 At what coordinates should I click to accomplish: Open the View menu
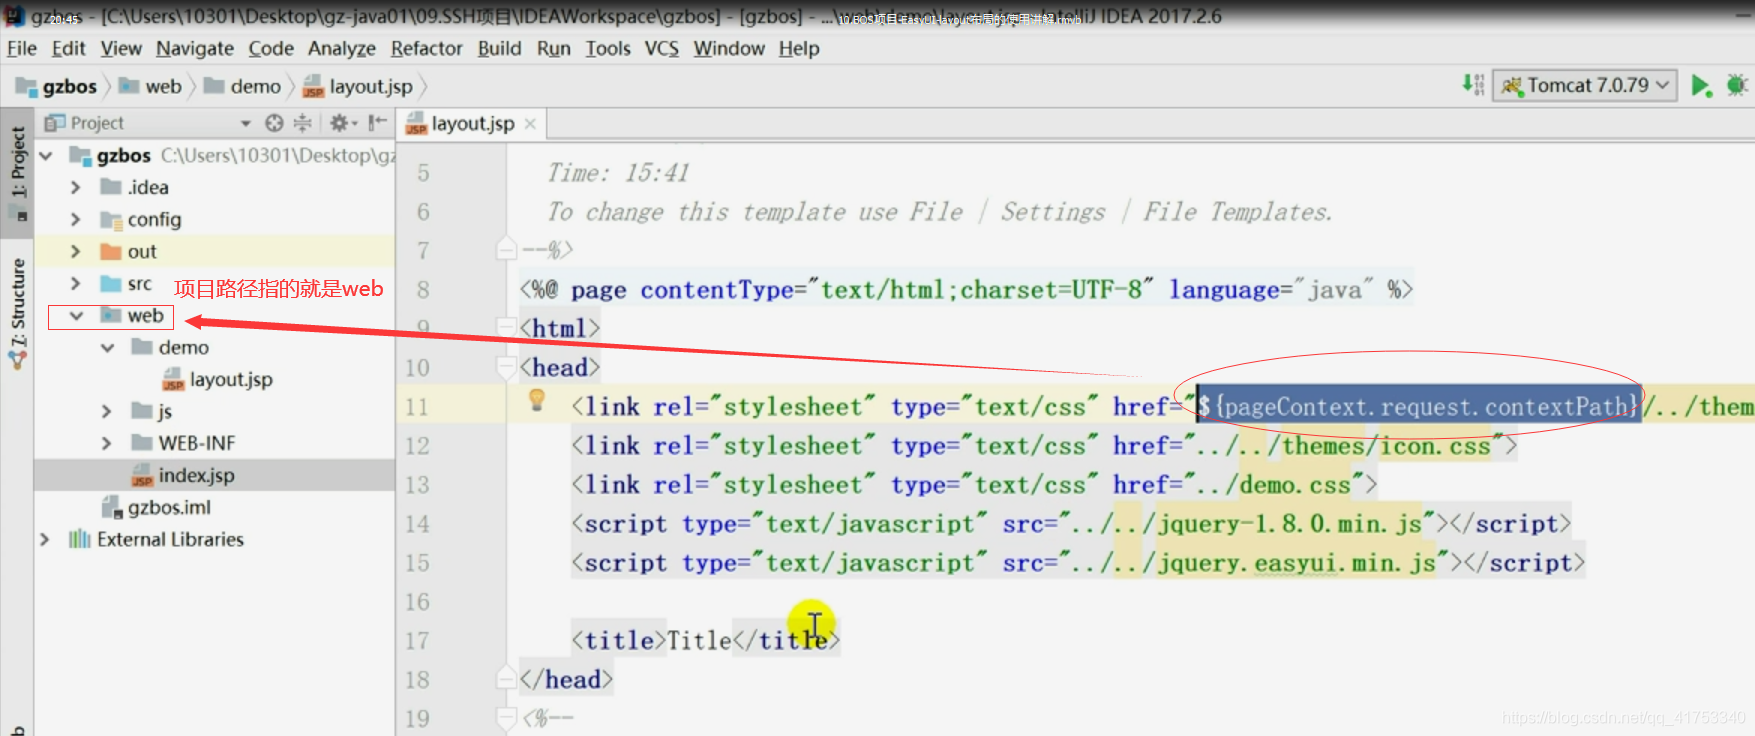coord(121,48)
